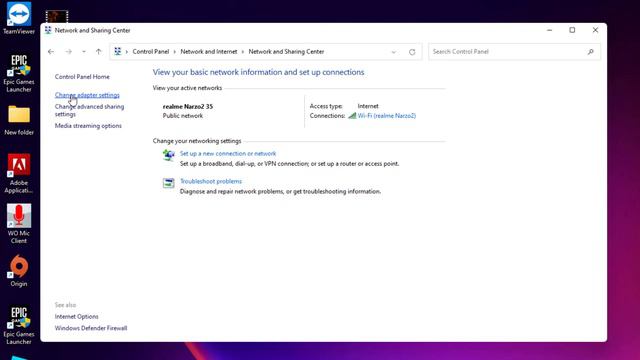The height and width of the screenshot is (360, 640).
Task: Go back using the Back arrow
Action: coord(51,52)
